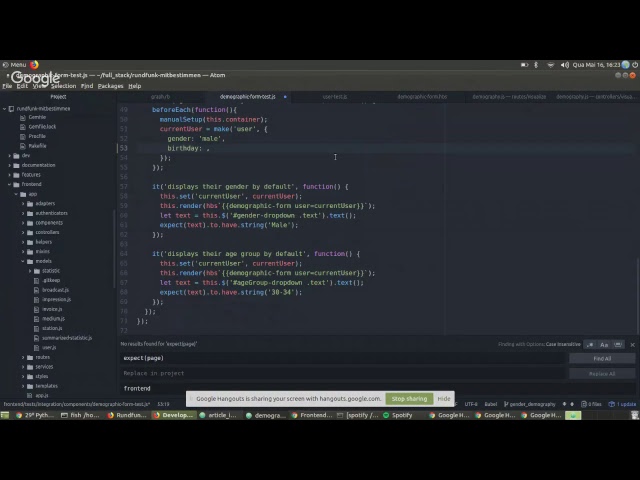Screen dimensions: 640x480
Task: Hide the Hangouts sharing notification
Action: [x=444, y=399]
